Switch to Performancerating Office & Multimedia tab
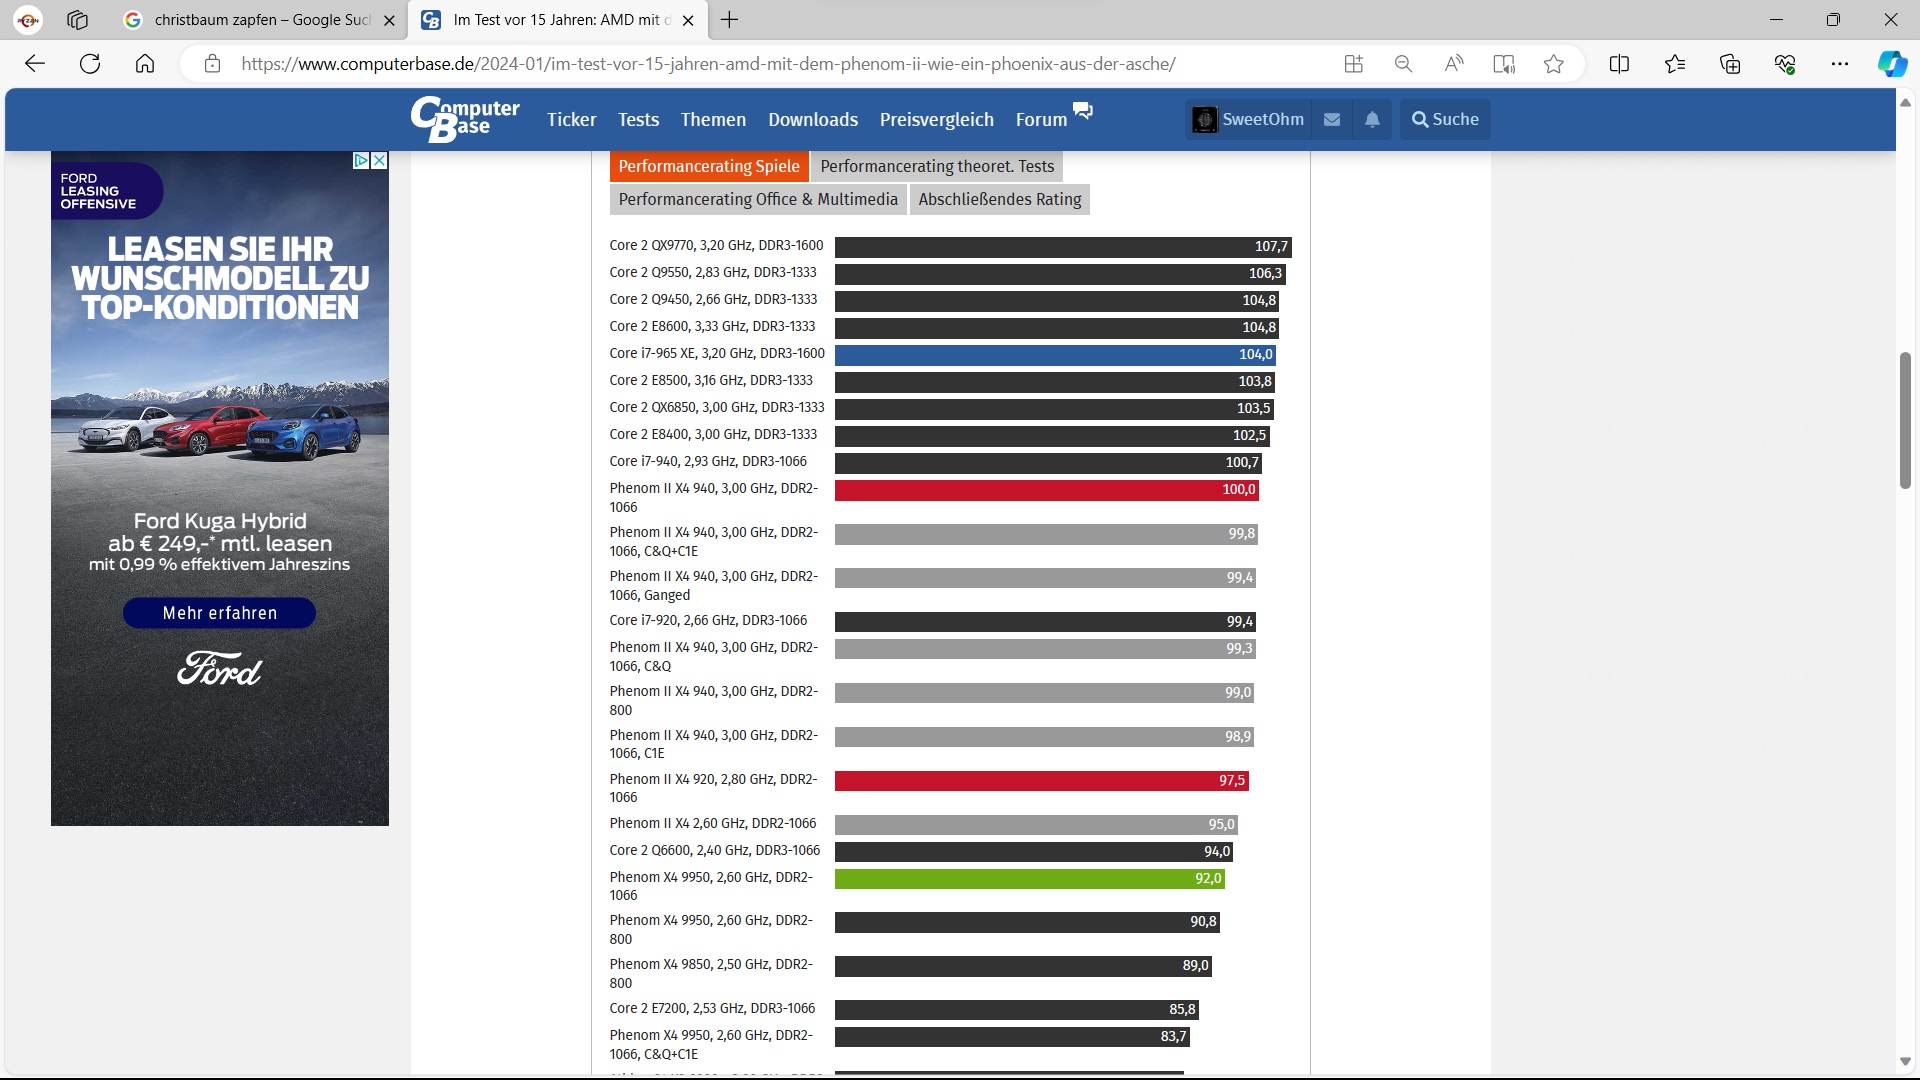The image size is (1920, 1080). 758,199
